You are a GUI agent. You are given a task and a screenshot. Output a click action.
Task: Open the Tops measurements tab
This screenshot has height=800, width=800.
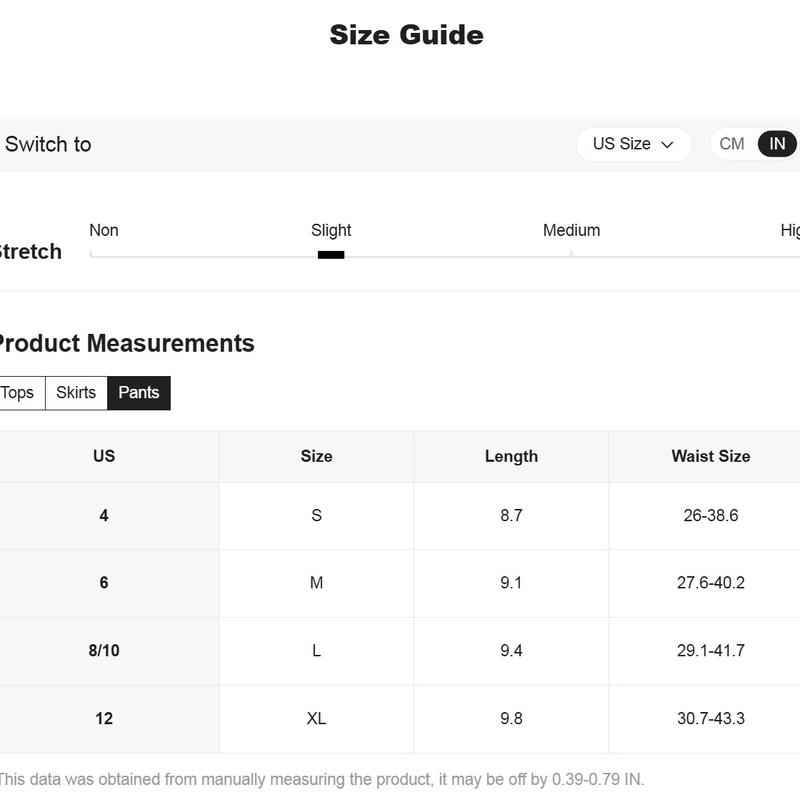(18, 393)
